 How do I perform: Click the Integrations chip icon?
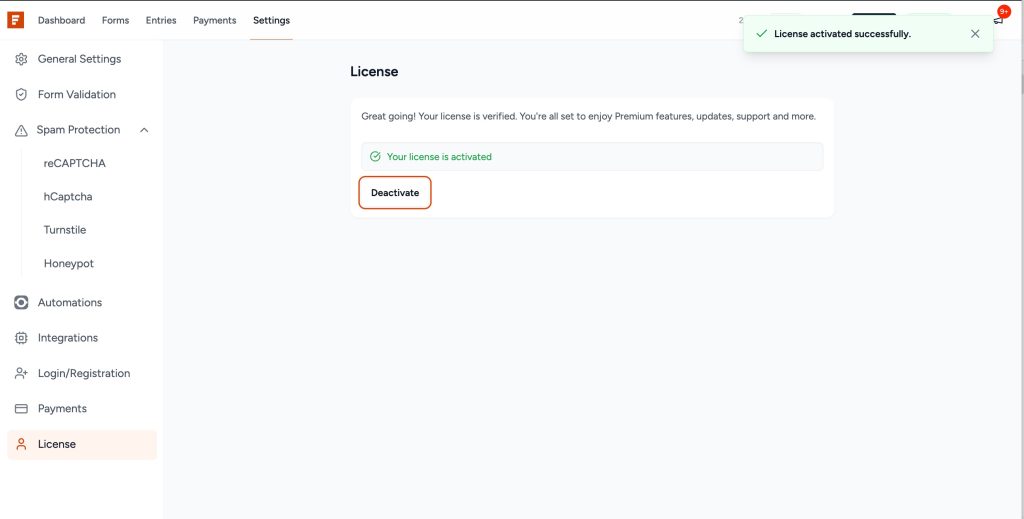21,338
